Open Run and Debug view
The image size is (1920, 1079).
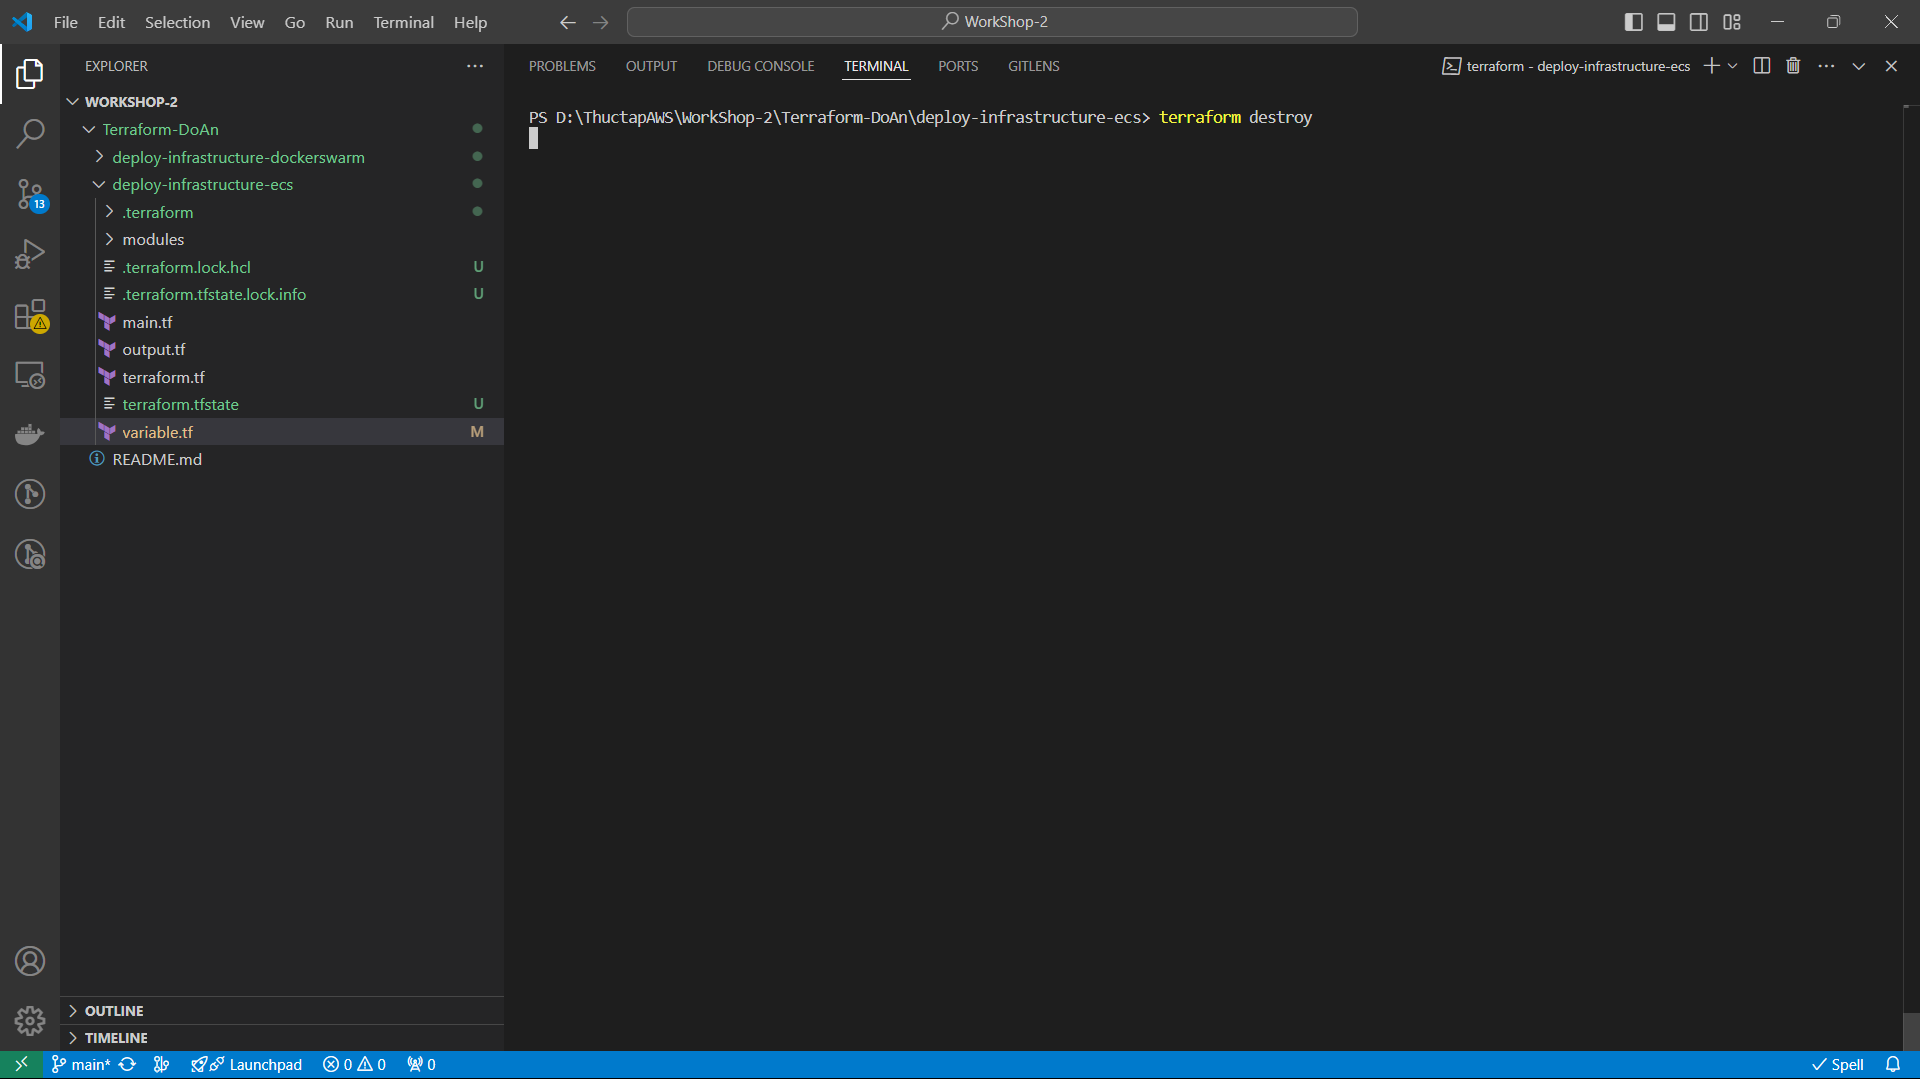click(30, 254)
